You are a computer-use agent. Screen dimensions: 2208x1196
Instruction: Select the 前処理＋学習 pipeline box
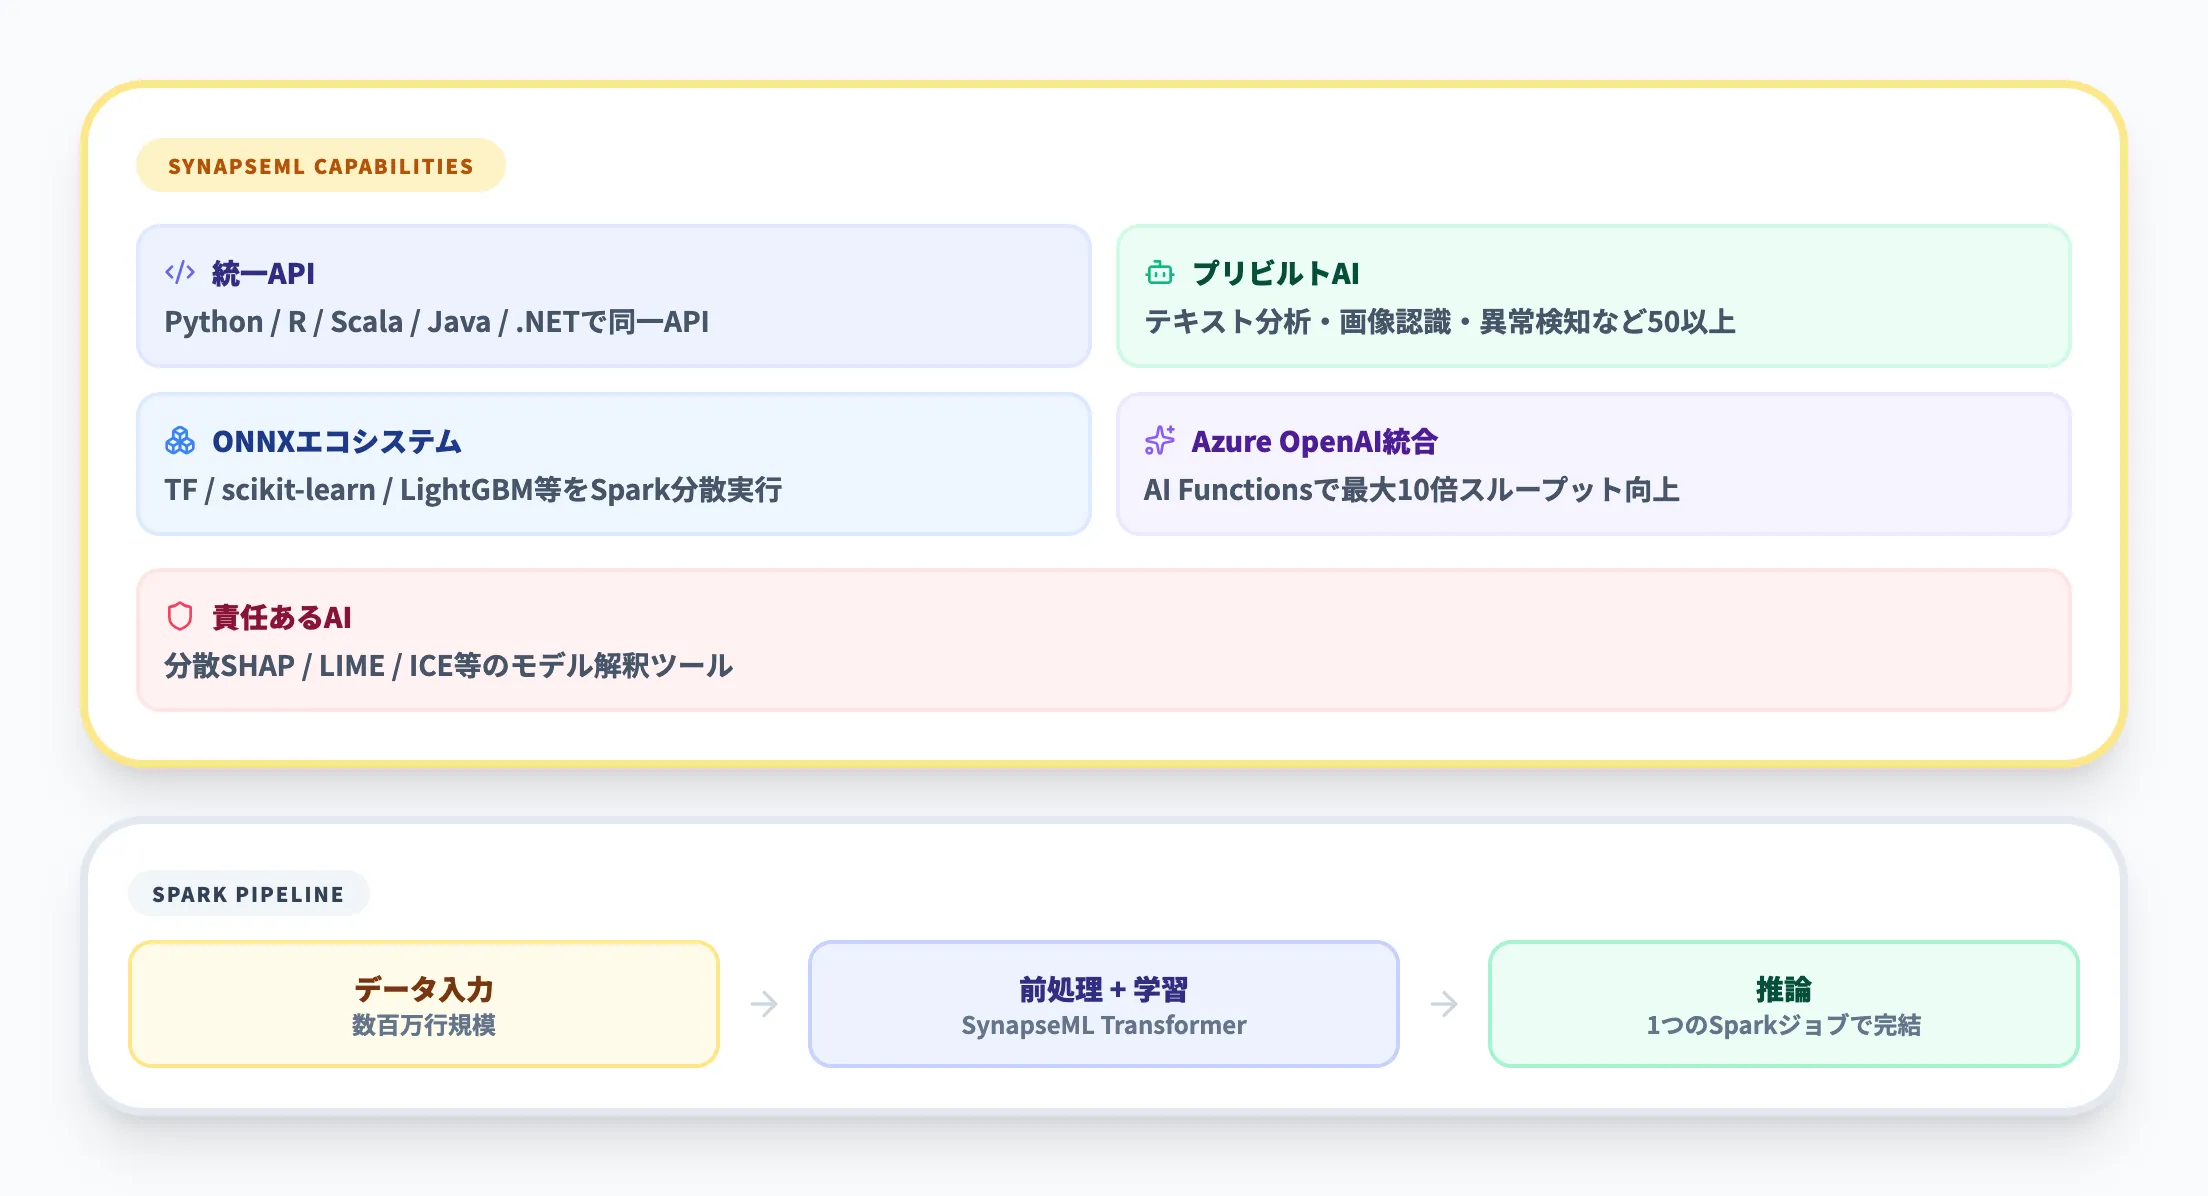[x=1103, y=1003]
